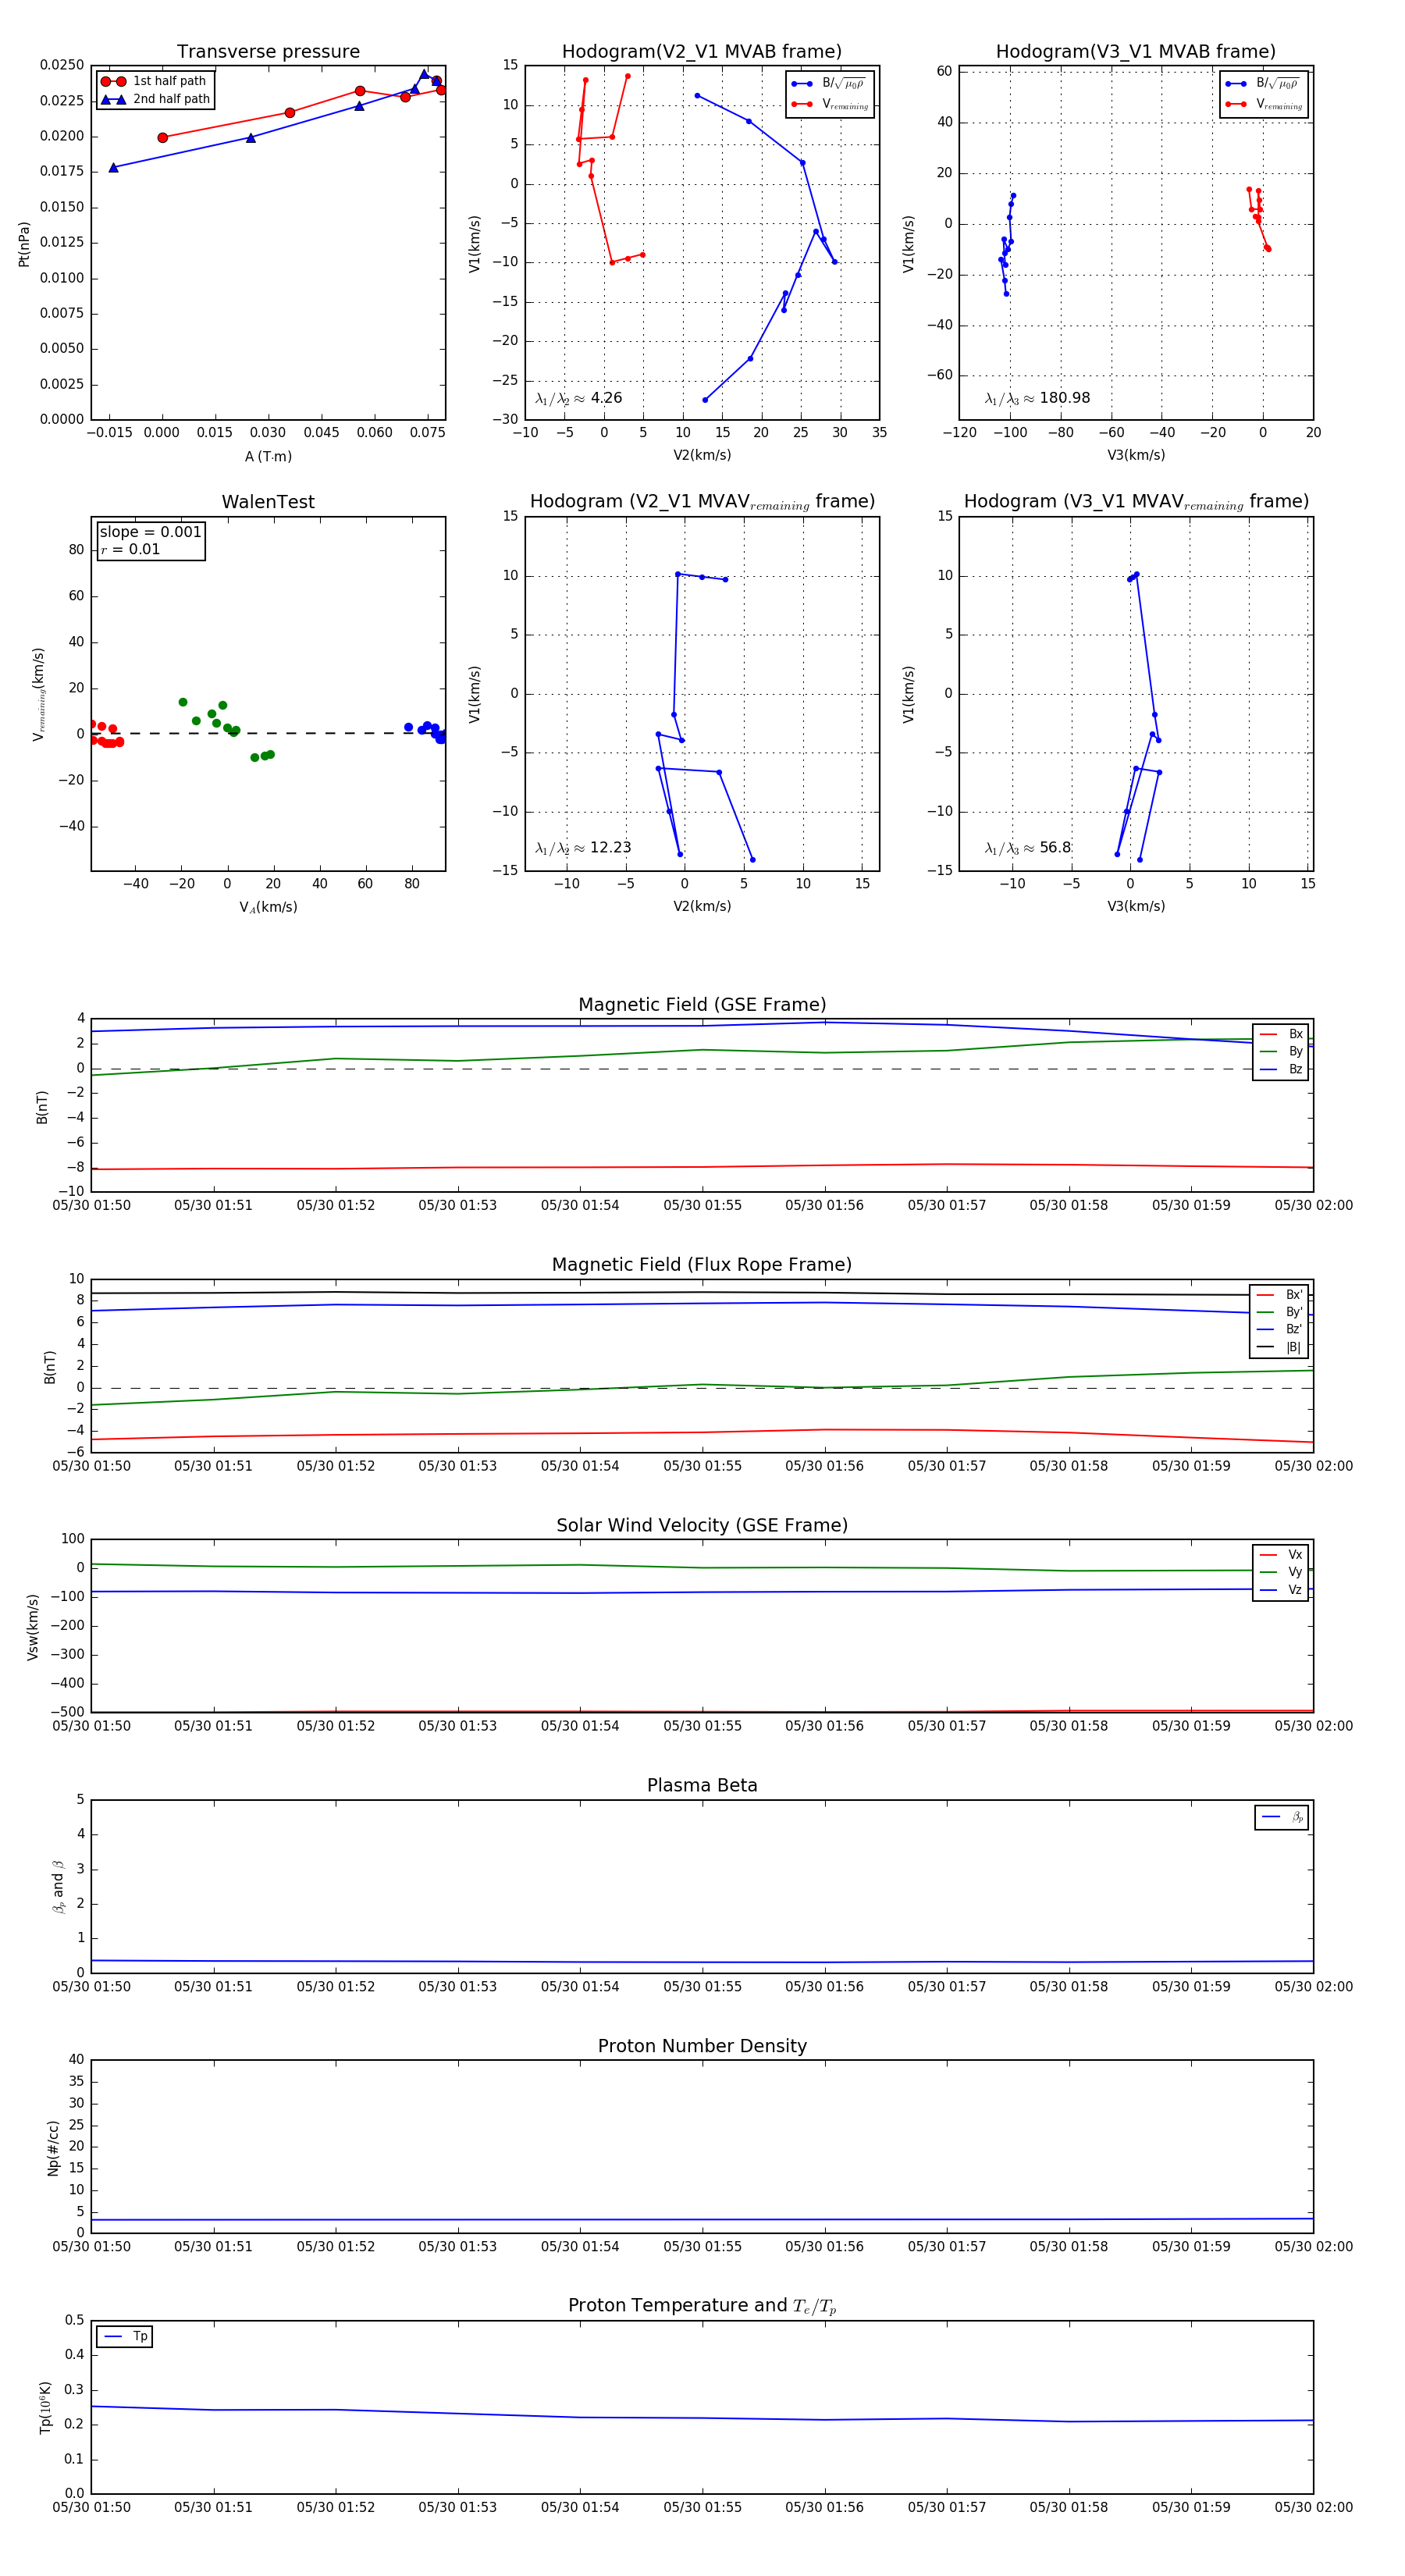Click the 'r = 0.01' text in WalenTest

pyautogui.click(x=130, y=549)
